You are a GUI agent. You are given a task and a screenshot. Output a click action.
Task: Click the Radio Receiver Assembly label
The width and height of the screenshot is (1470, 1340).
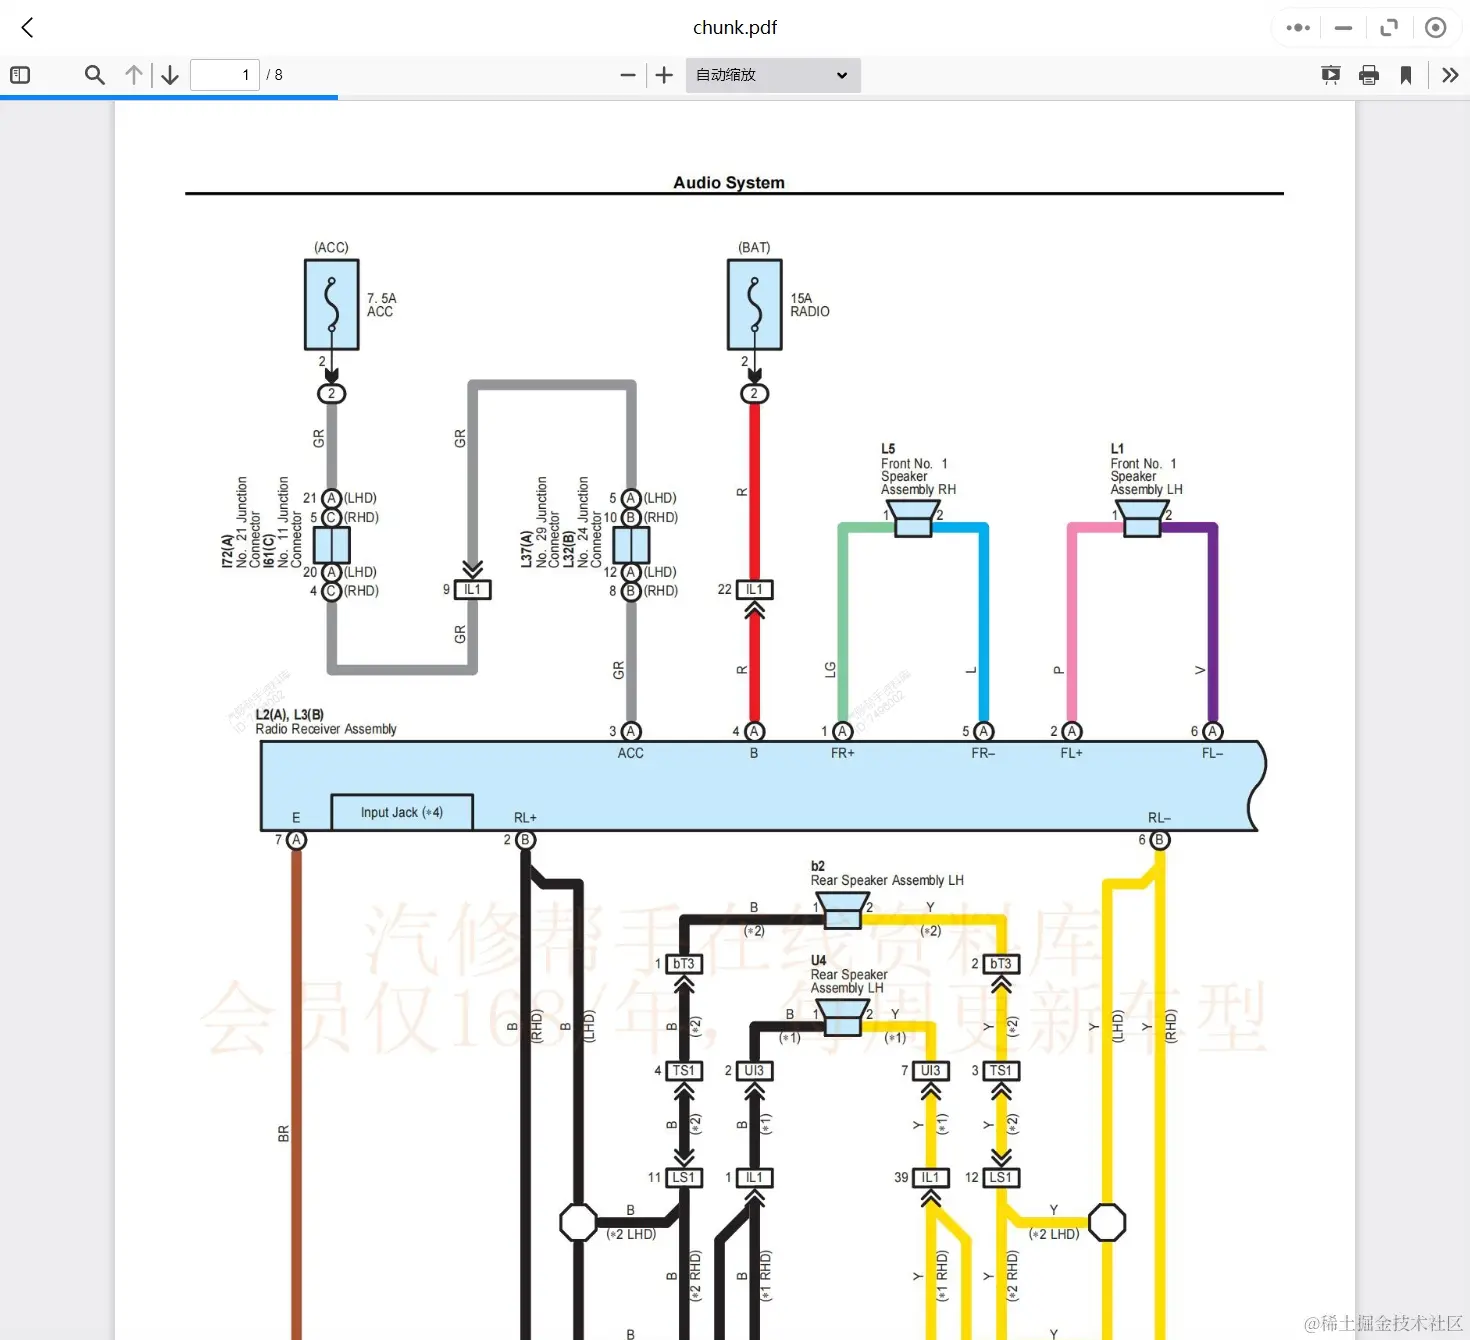(326, 729)
